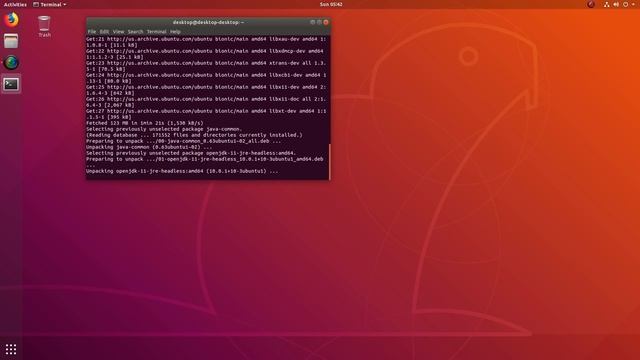Select the Terminal icon in the dock
The width and height of the screenshot is (640, 360).
(x=11, y=84)
